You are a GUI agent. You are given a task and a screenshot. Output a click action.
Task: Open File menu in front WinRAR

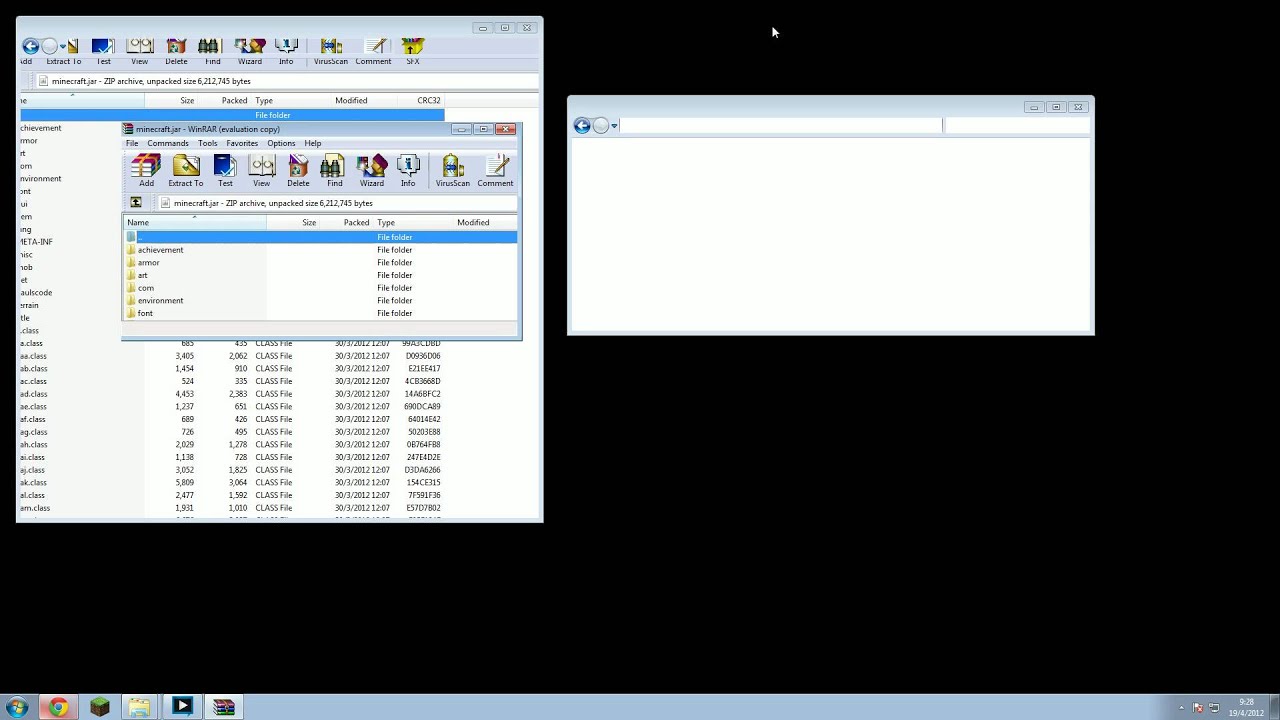[132, 143]
